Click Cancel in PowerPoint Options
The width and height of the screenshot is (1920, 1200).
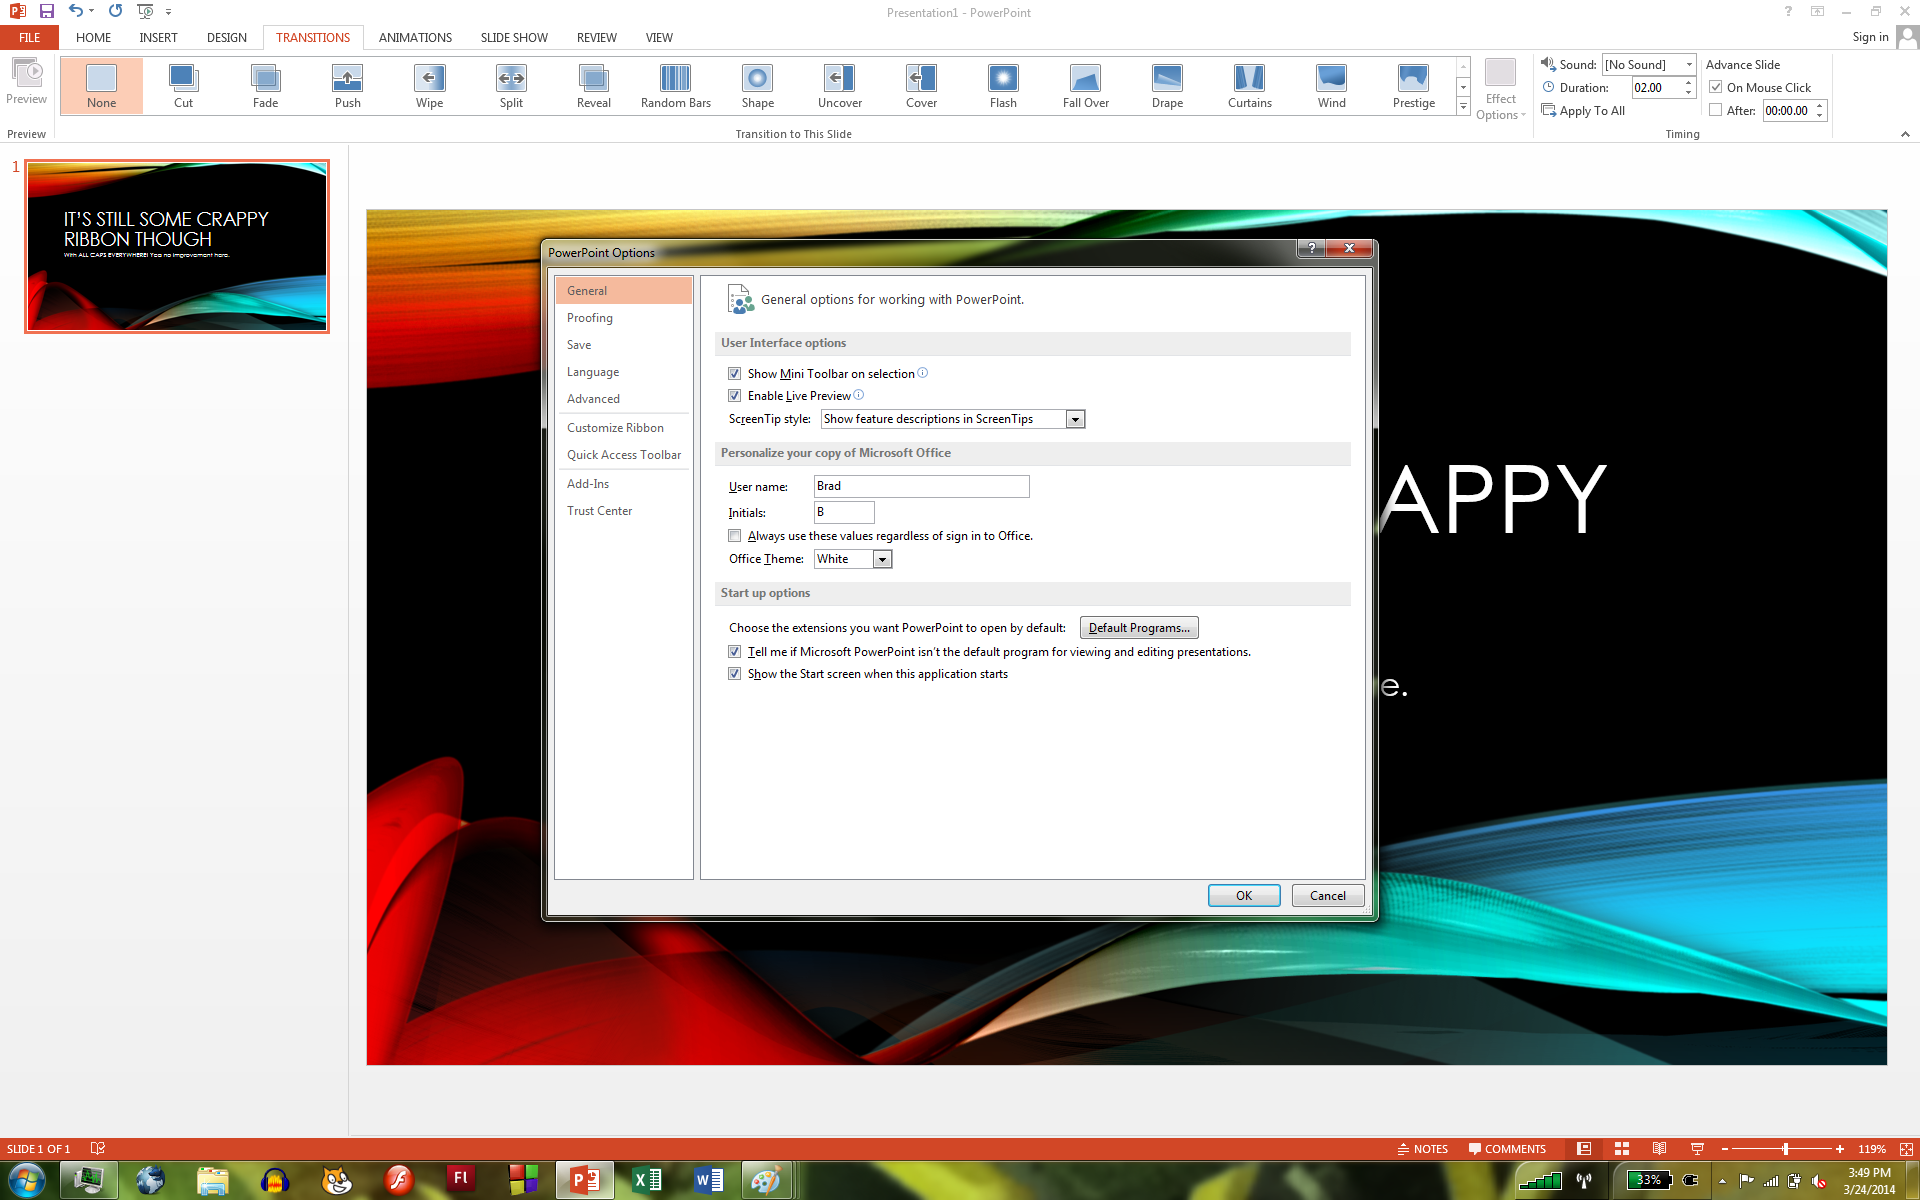1328,896
